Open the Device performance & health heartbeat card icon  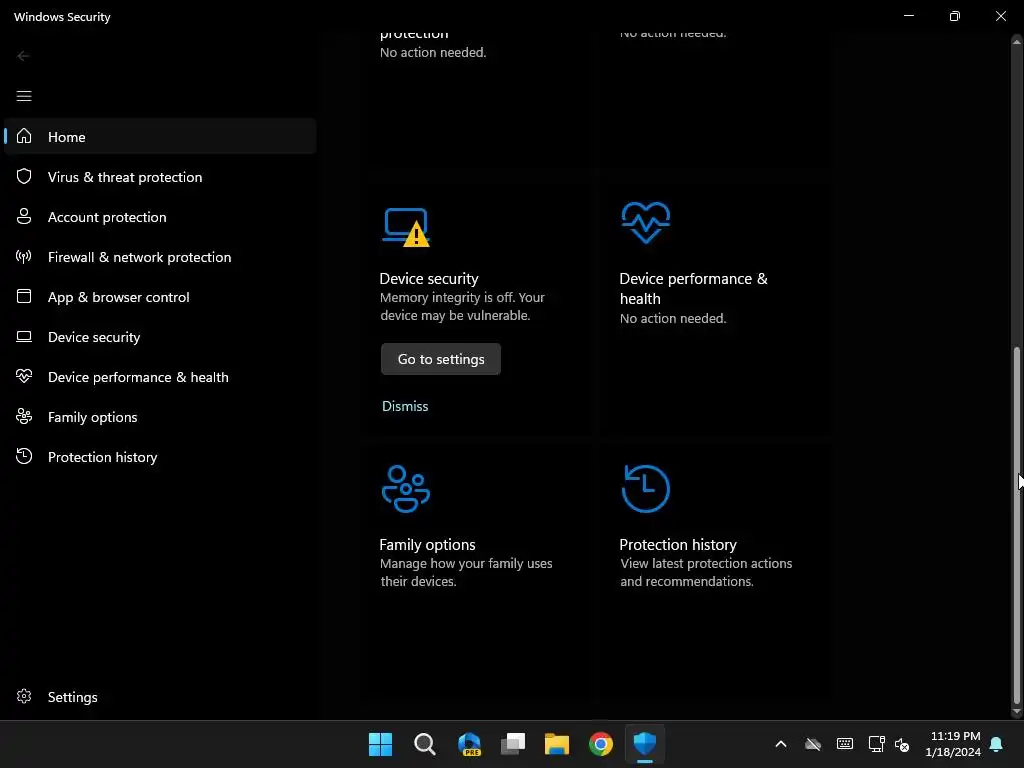click(645, 222)
